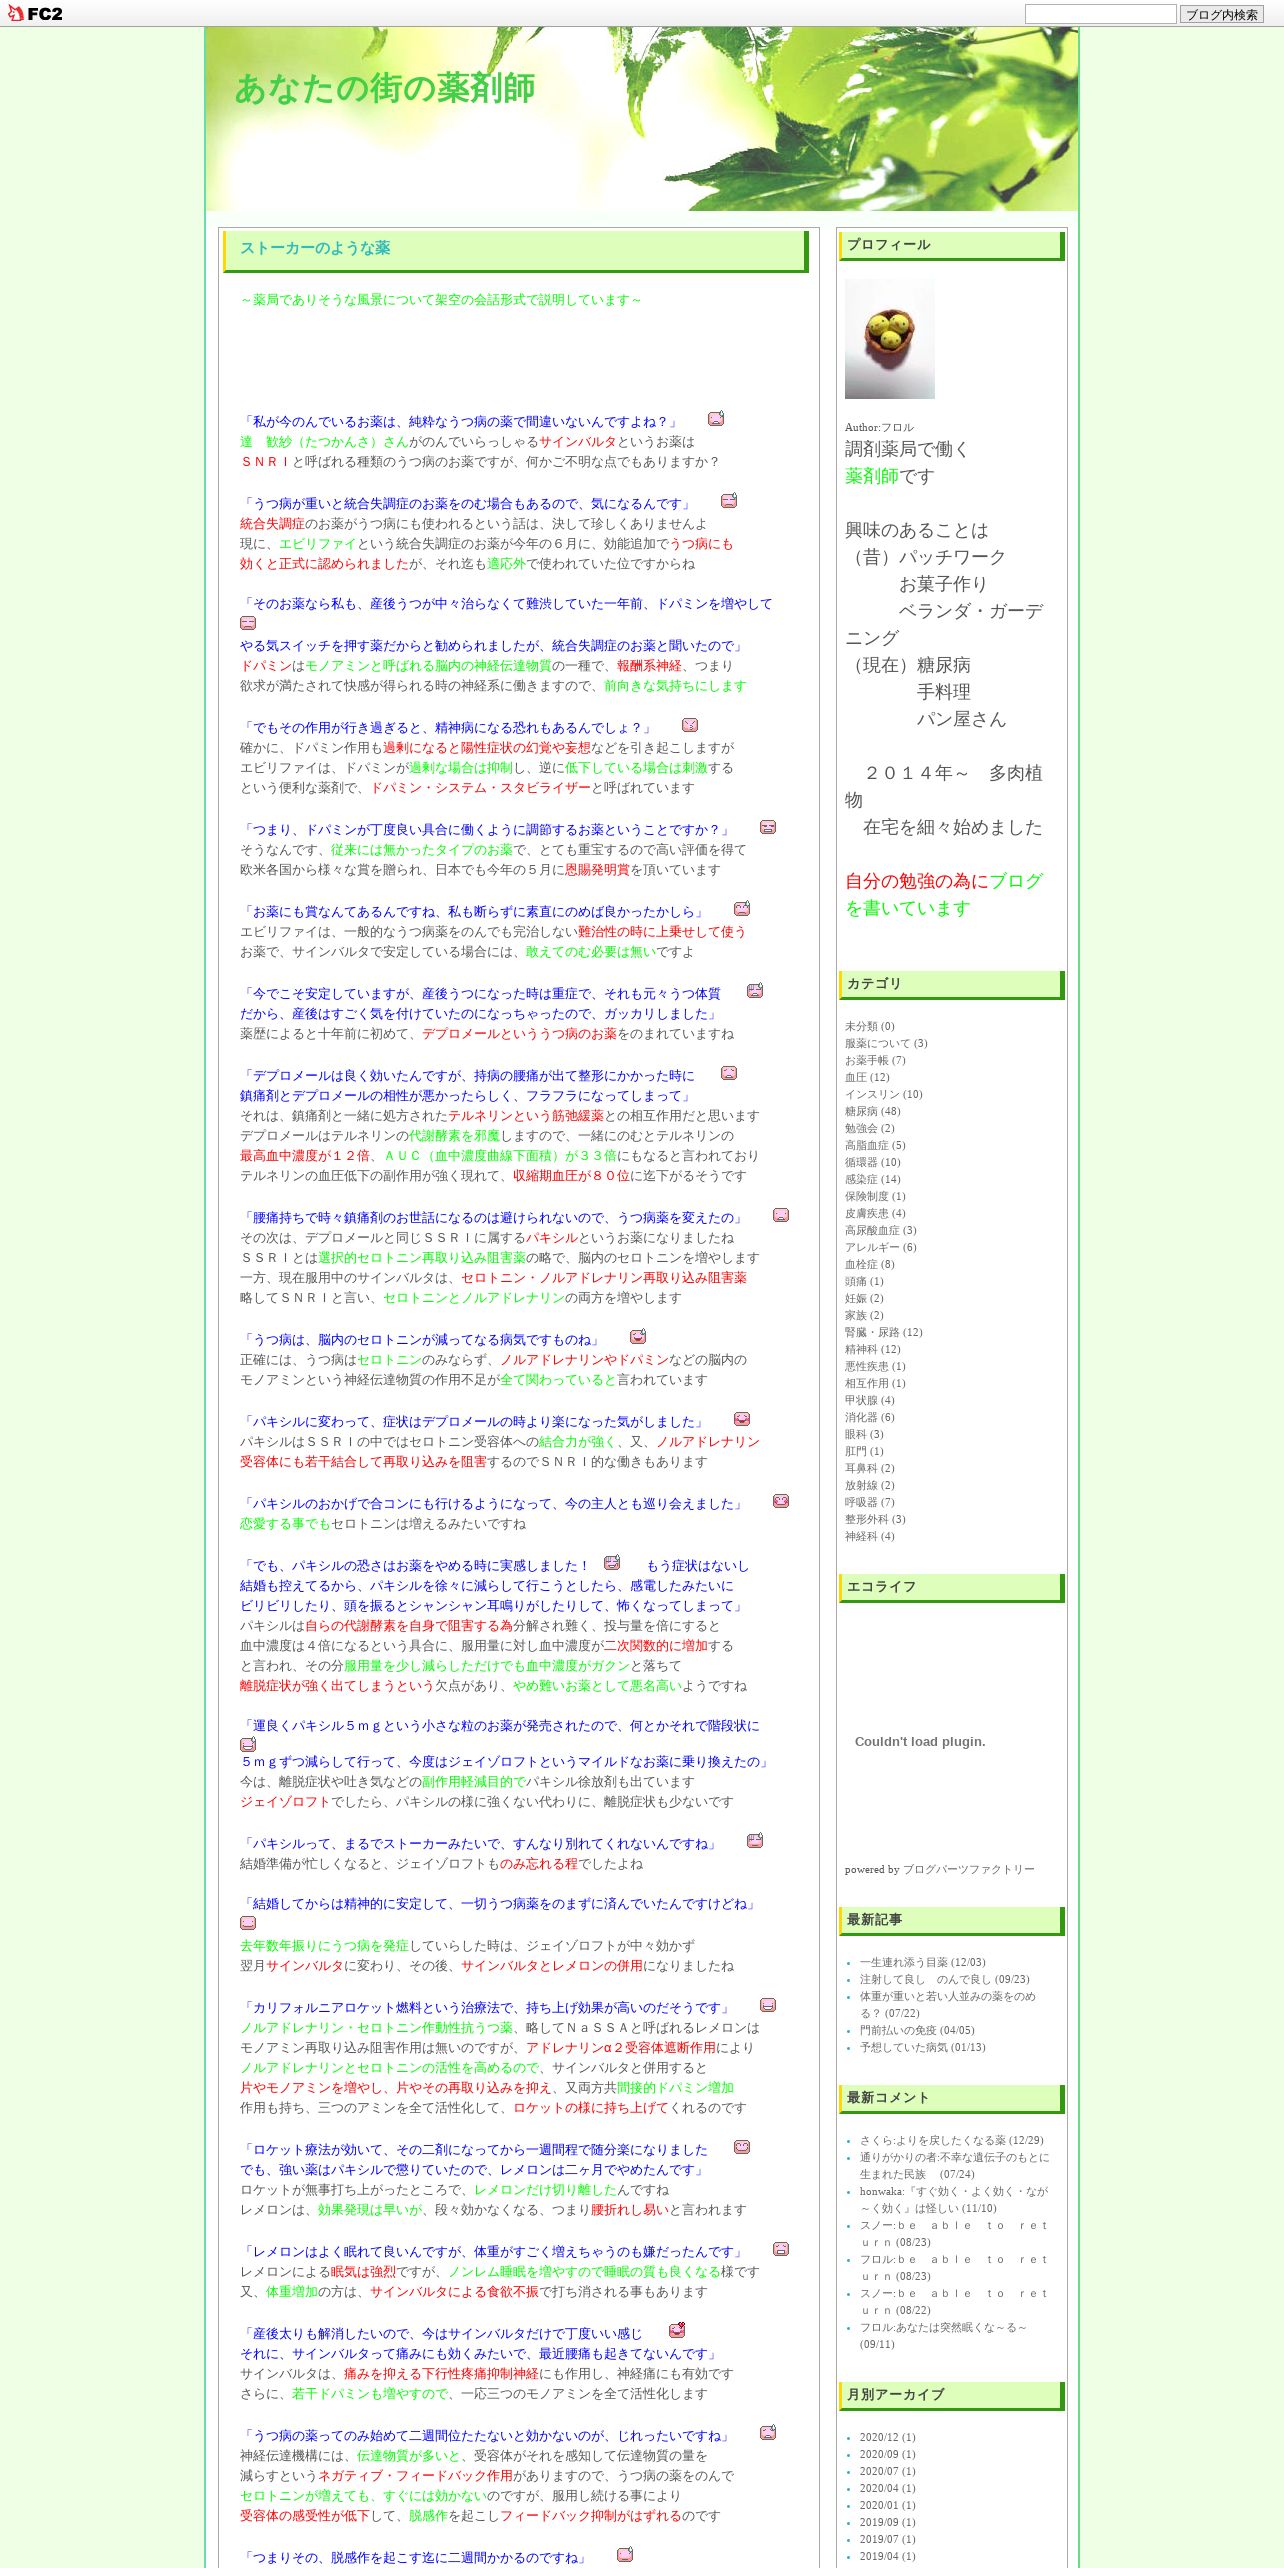Click emoji after 精神病になる恐れ line
This screenshot has height=2568, width=1284.
690,725
